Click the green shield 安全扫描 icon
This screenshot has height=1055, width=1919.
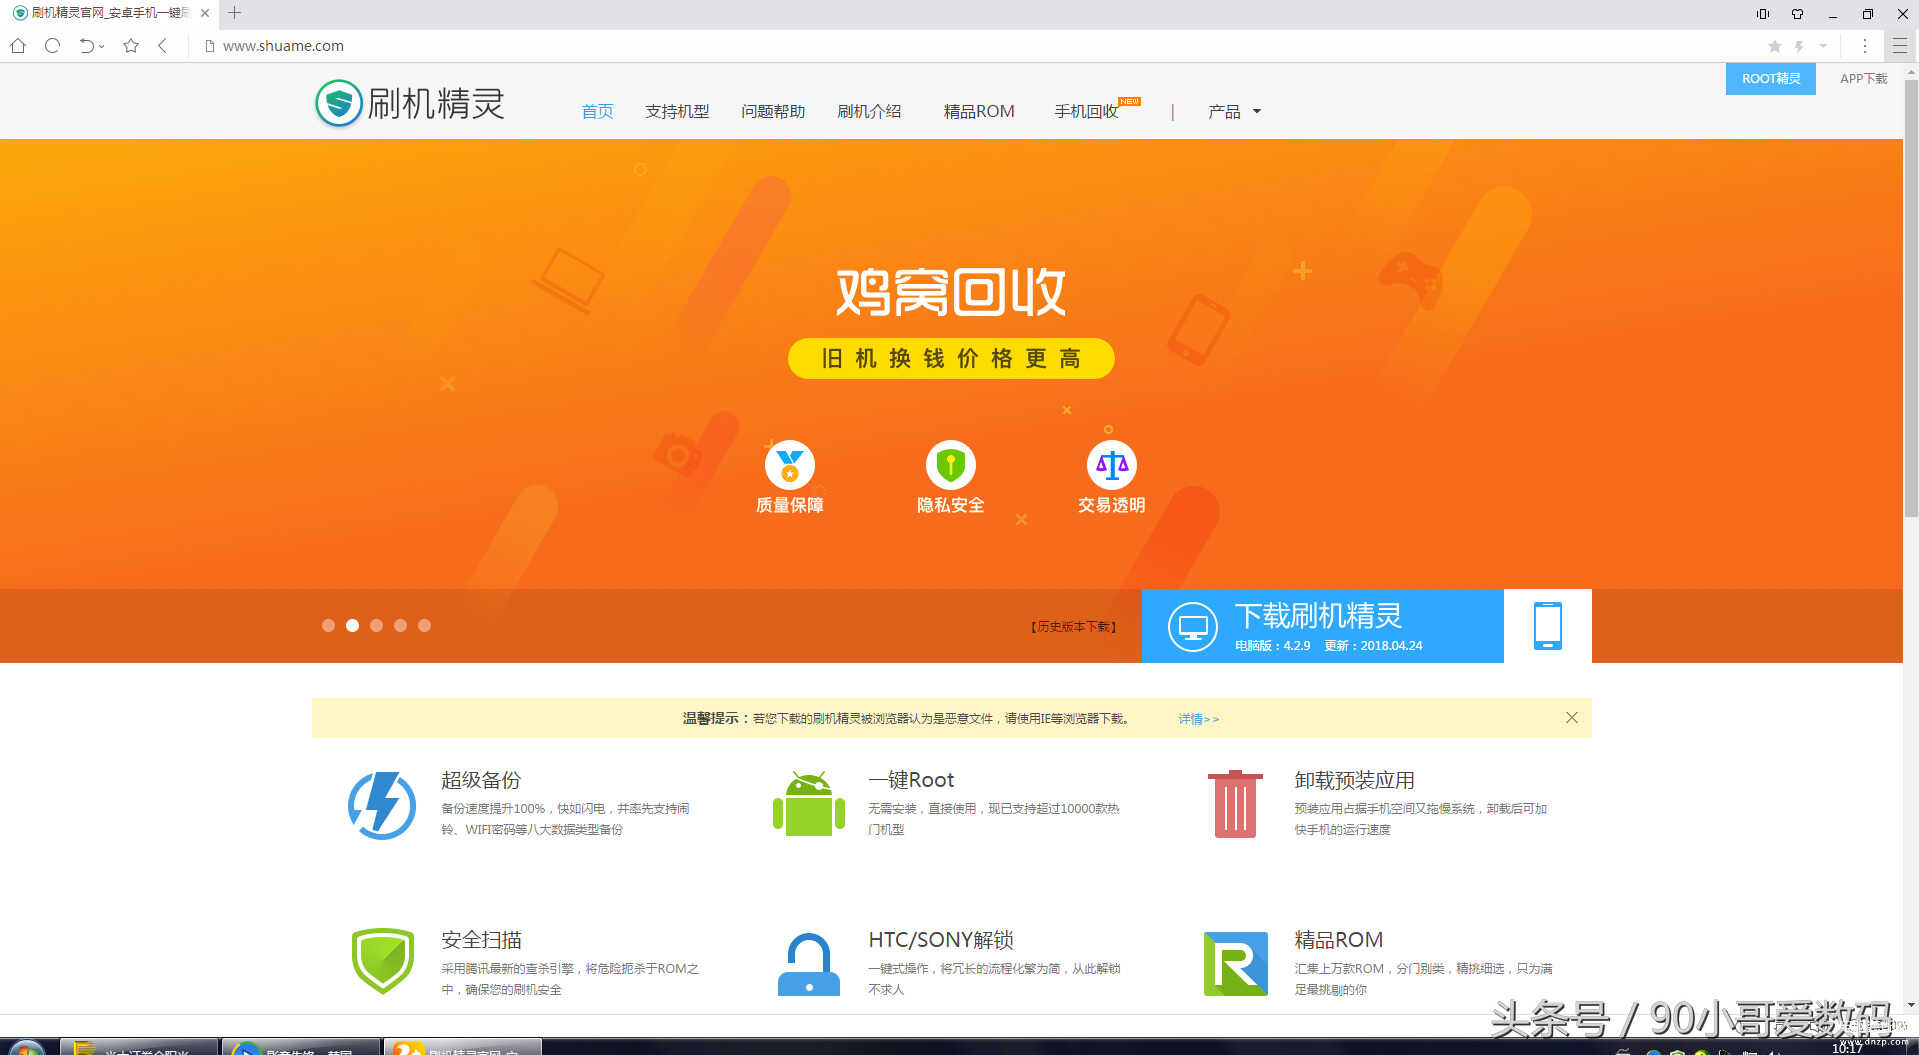[383, 961]
